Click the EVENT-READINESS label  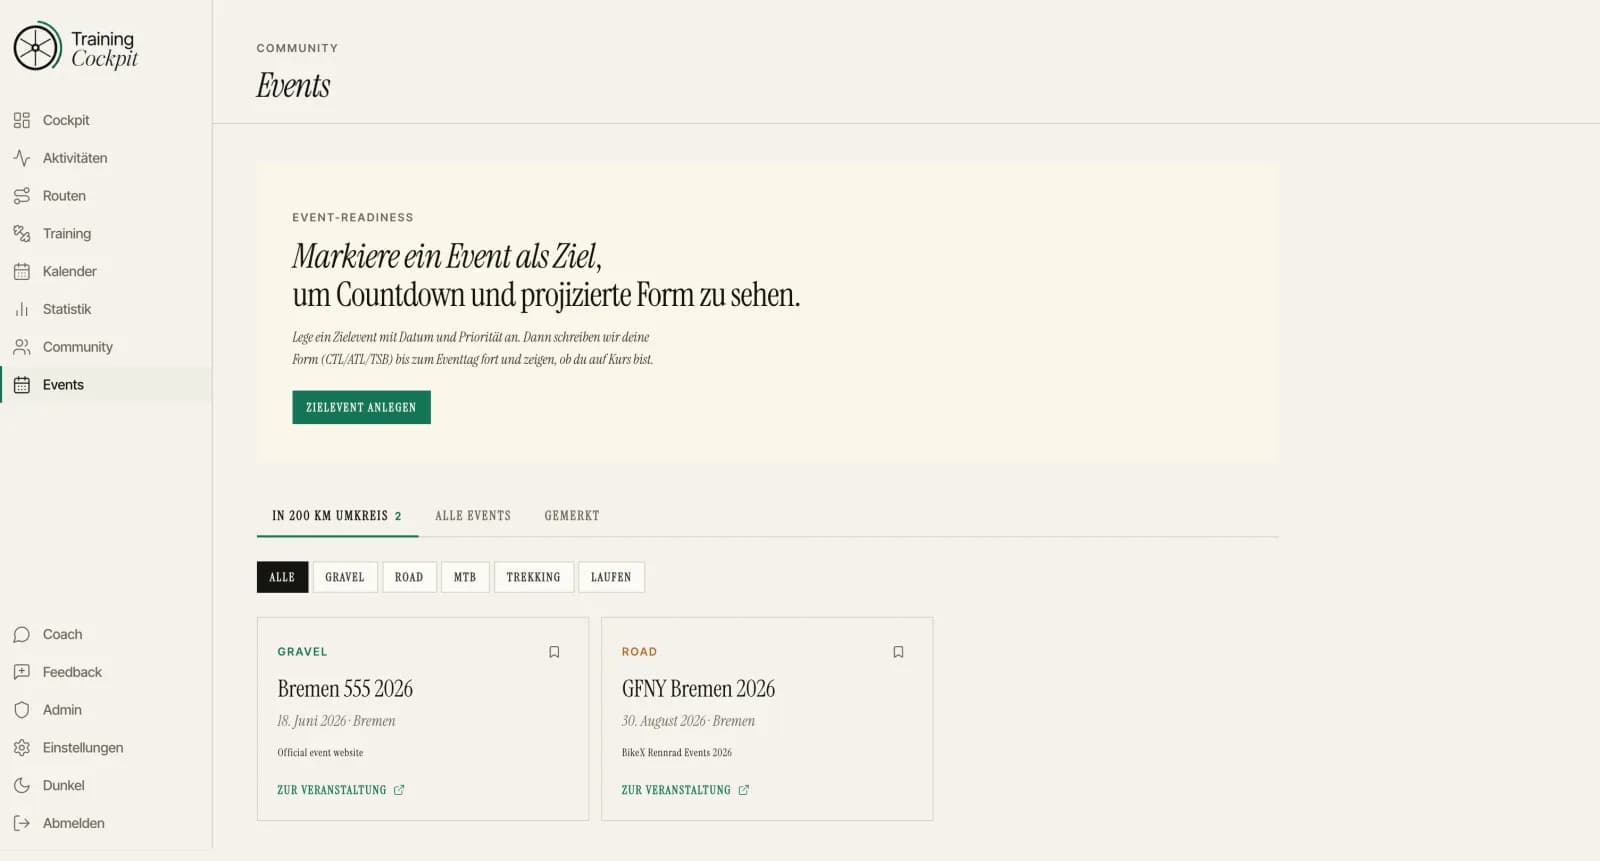coord(353,217)
